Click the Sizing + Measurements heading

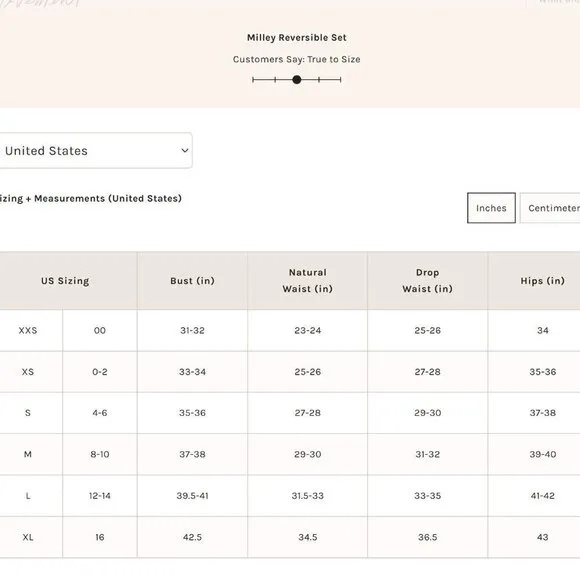tap(91, 199)
